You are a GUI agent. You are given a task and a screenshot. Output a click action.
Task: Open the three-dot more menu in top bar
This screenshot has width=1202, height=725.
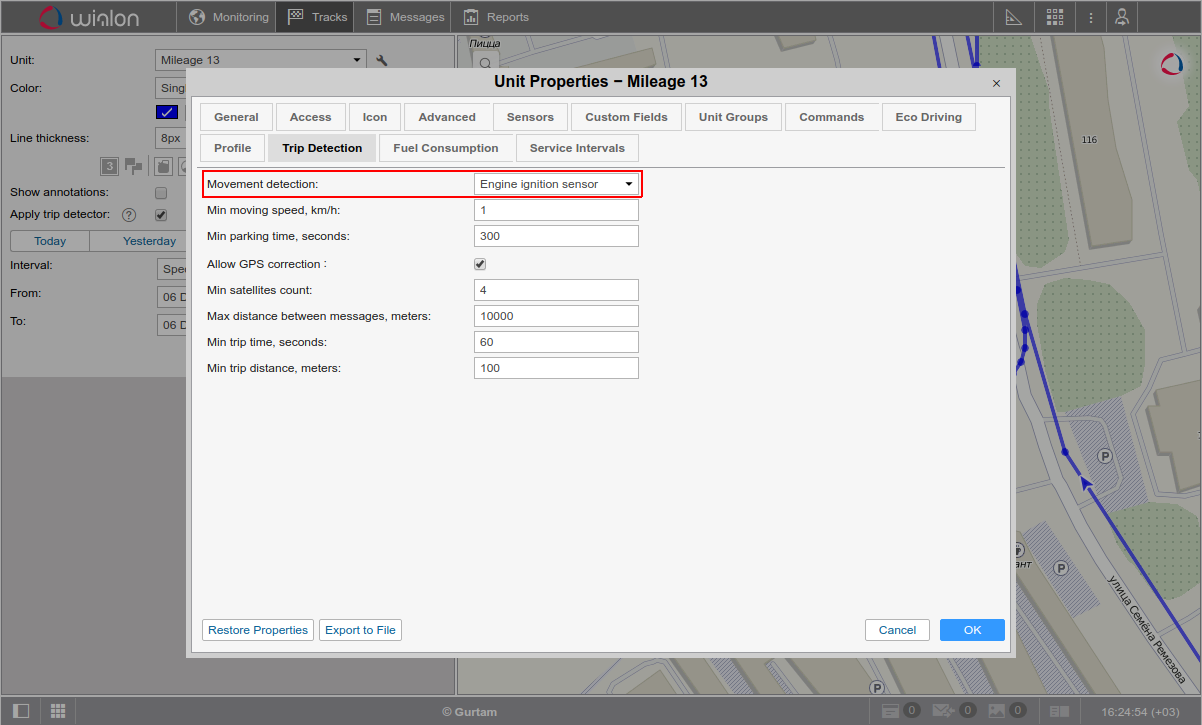1091,17
